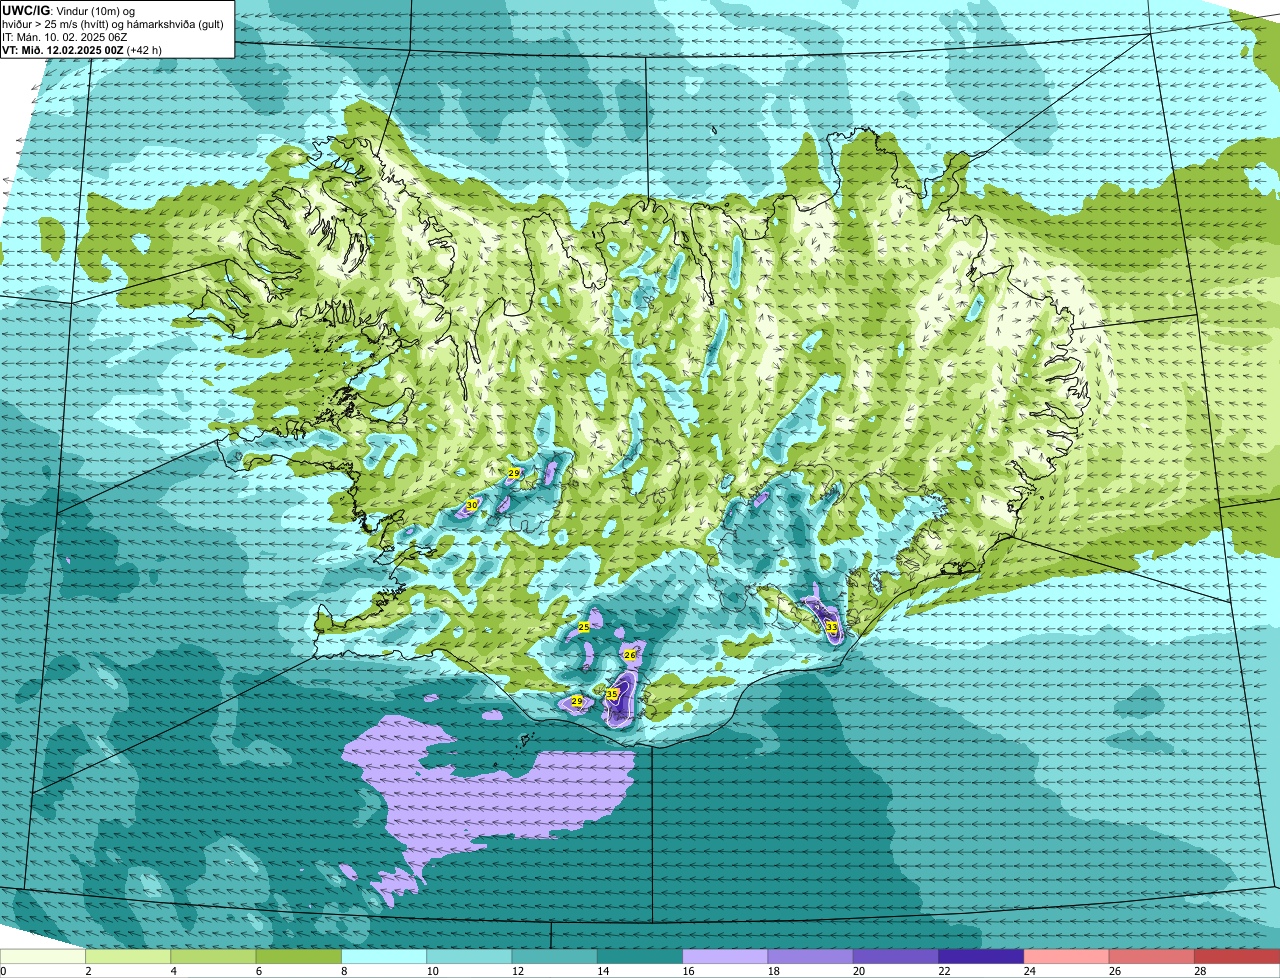Click the 10–12 m/s aqua legend swatch
This screenshot has height=978, width=1280.
469,957
